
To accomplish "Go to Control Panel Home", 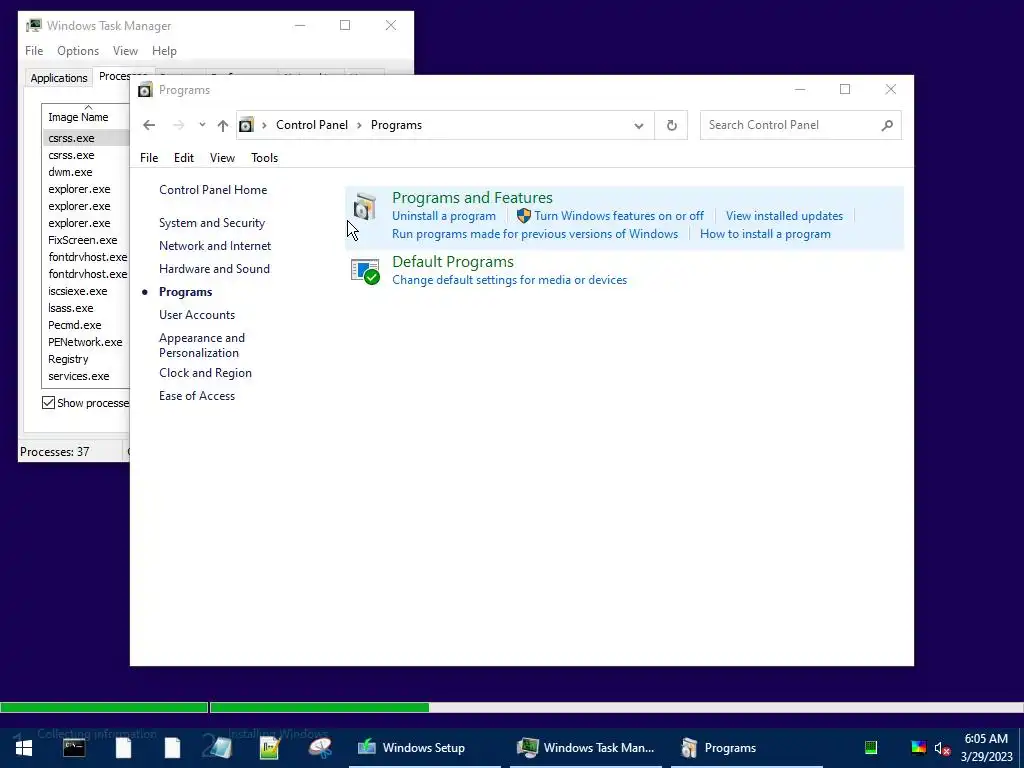I will click(213, 189).
